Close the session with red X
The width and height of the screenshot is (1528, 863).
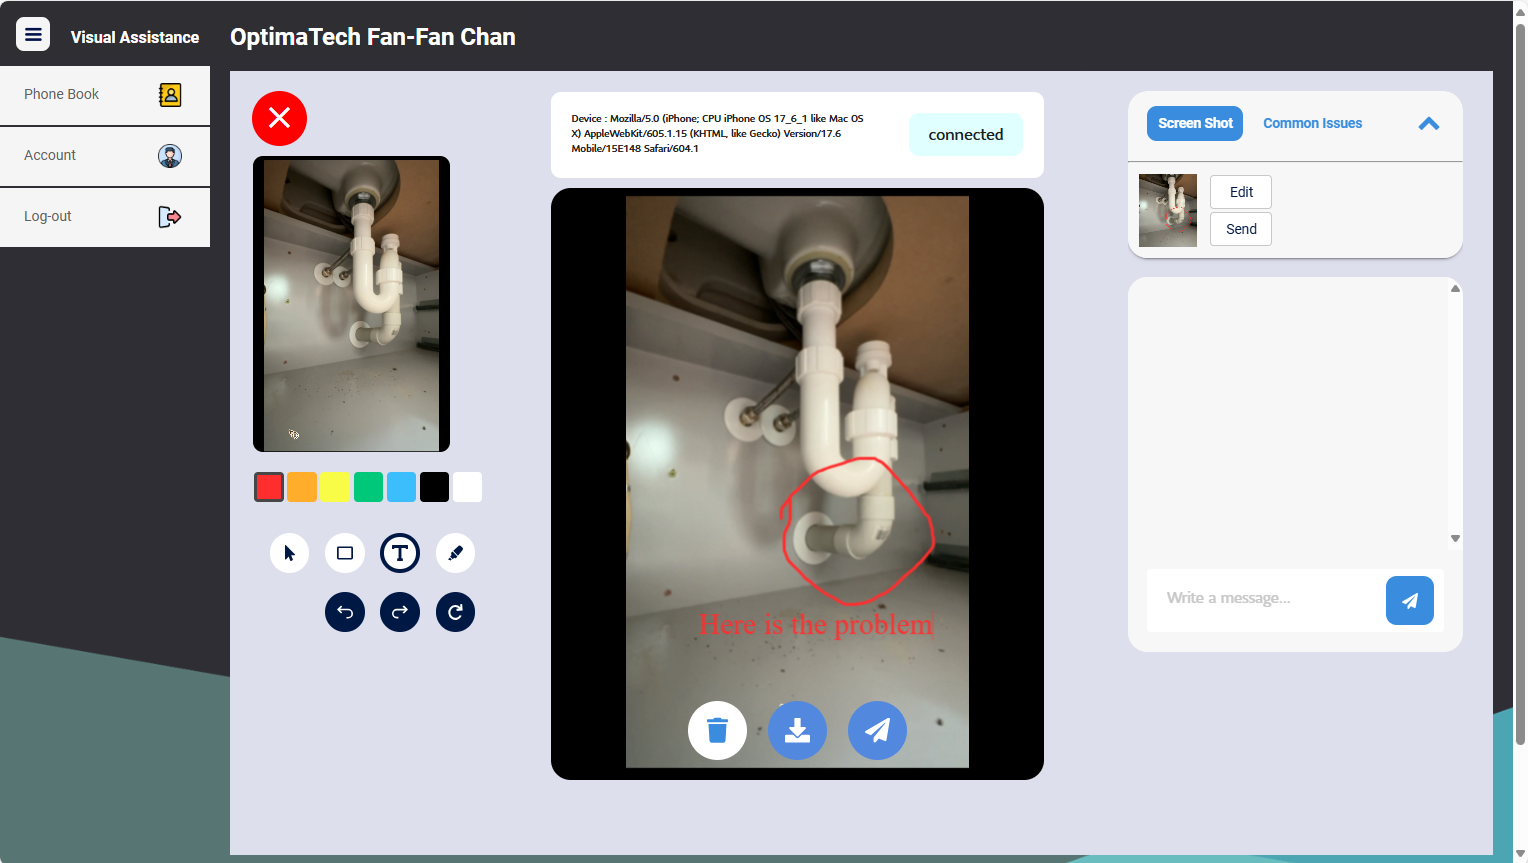point(279,118)
